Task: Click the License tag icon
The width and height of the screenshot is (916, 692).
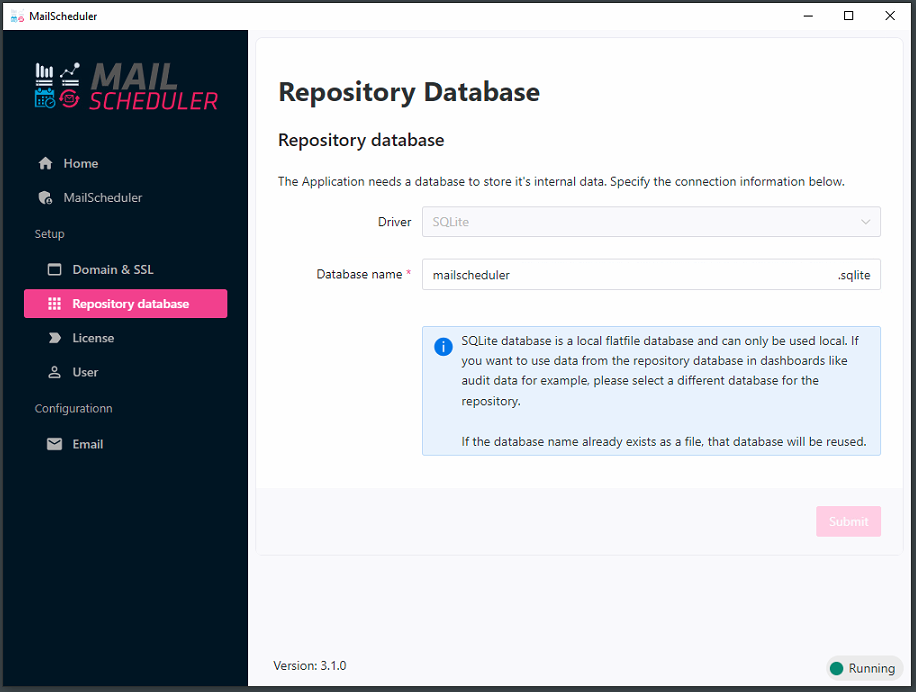Action: (x=54, y=338)
